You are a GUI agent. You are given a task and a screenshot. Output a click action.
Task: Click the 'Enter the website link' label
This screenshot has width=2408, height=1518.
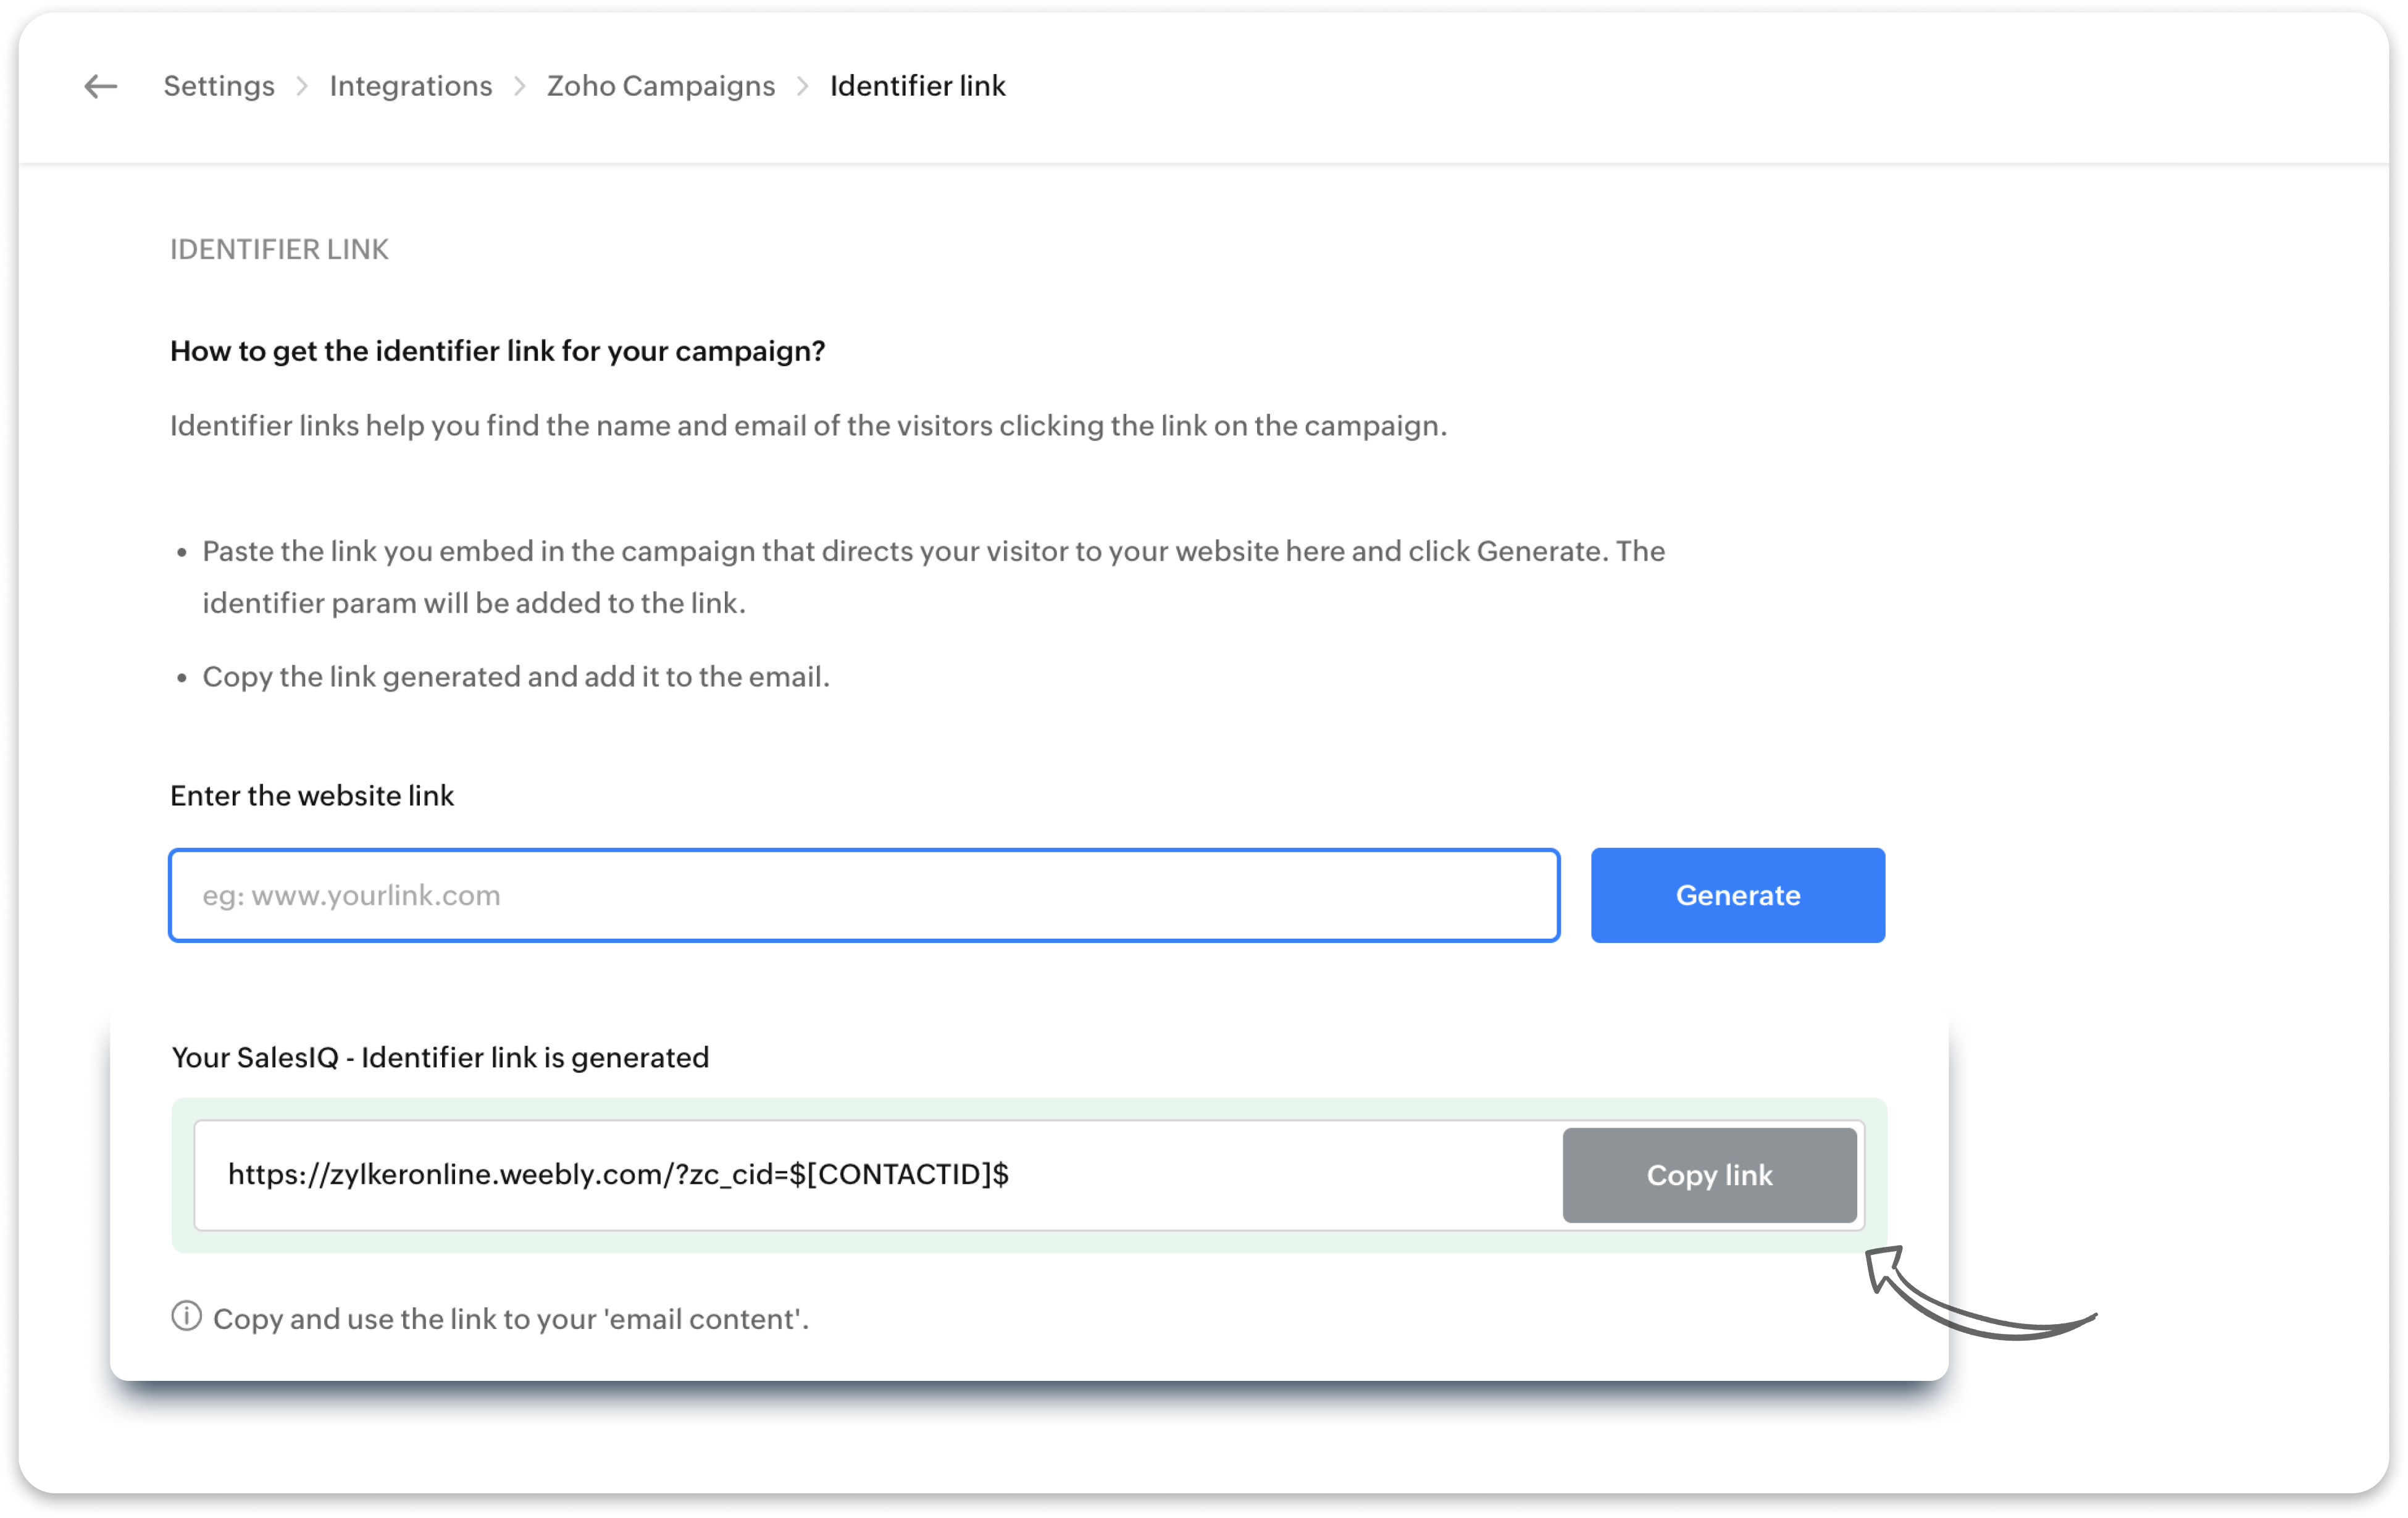point(311,796)
